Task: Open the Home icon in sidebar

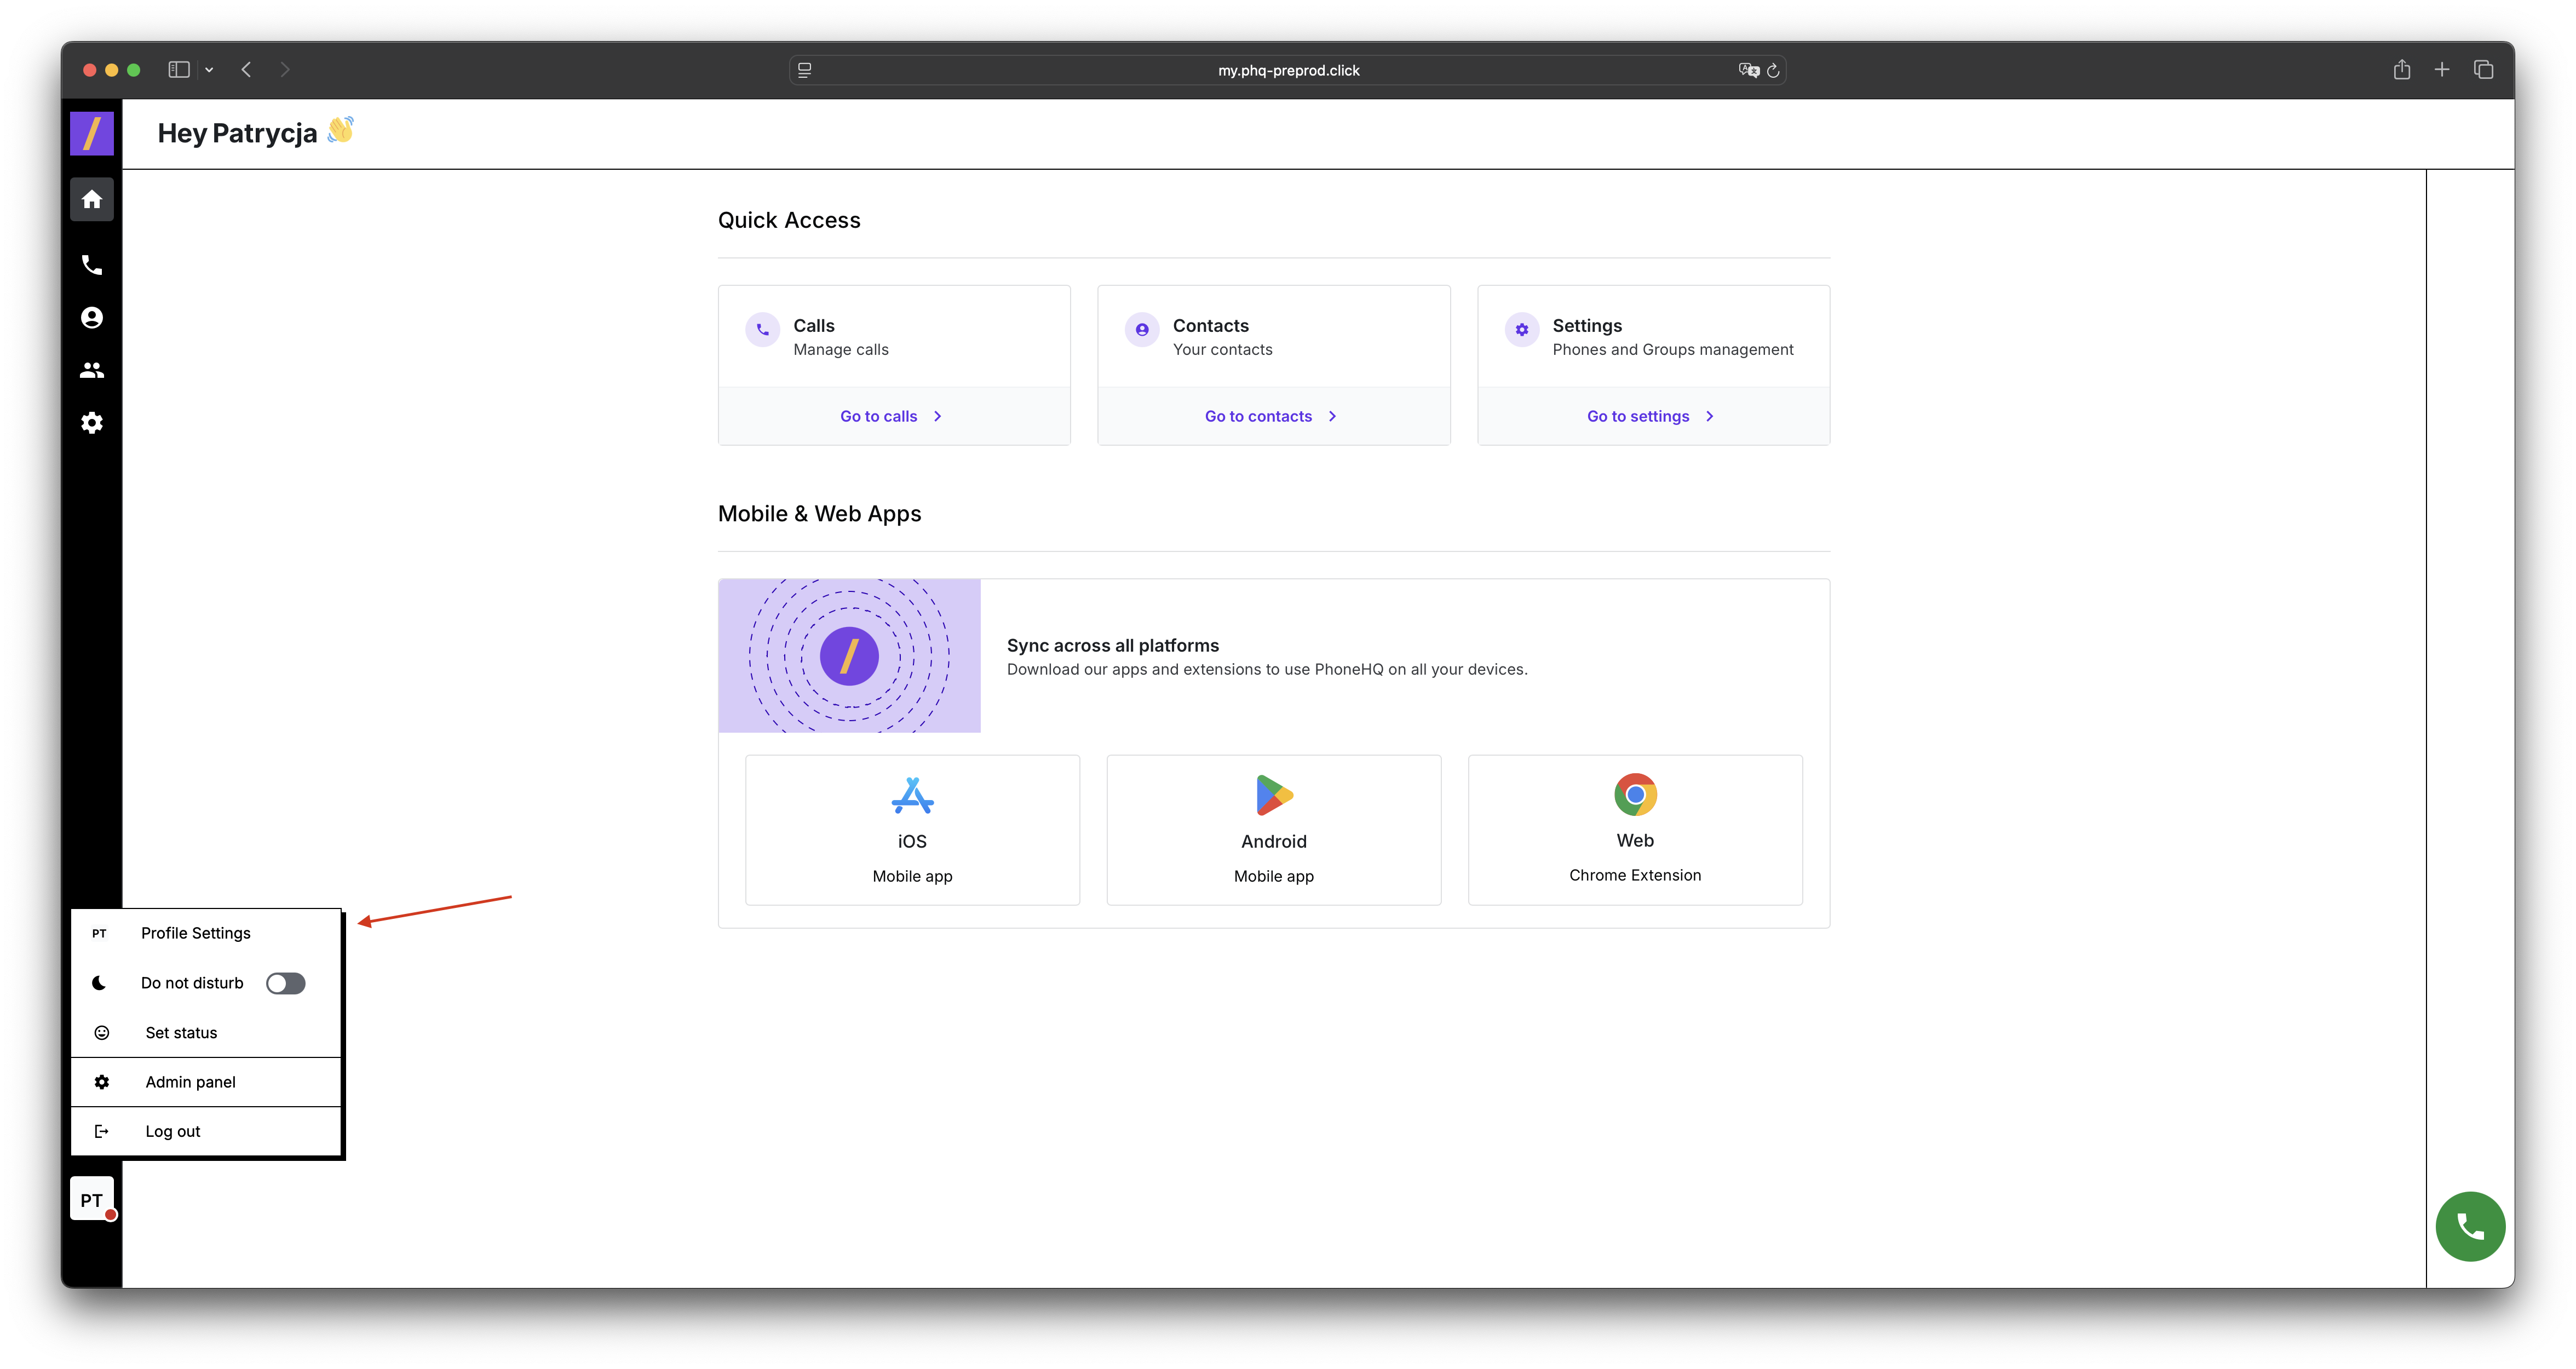Action: 91,199
